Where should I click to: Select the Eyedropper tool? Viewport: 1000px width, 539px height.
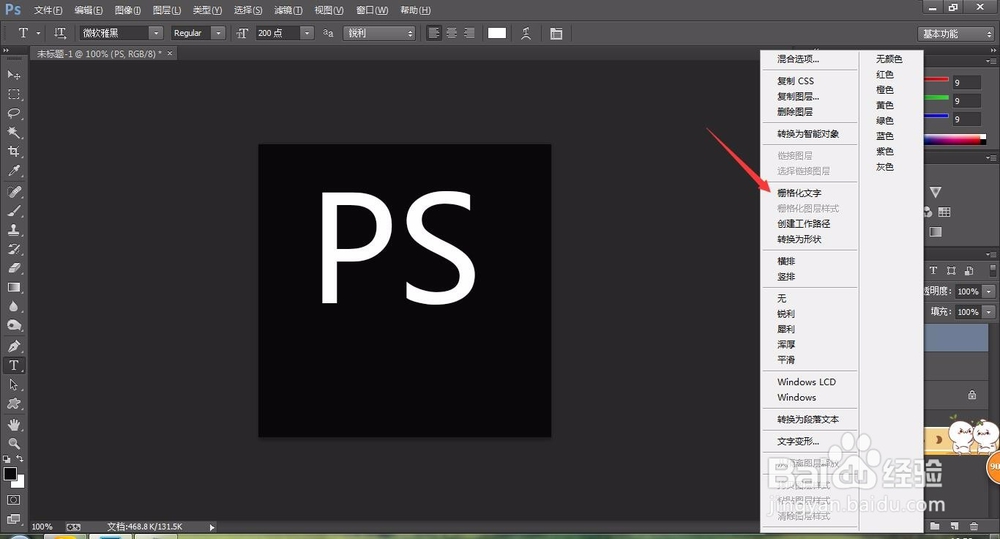click(13, 171)
